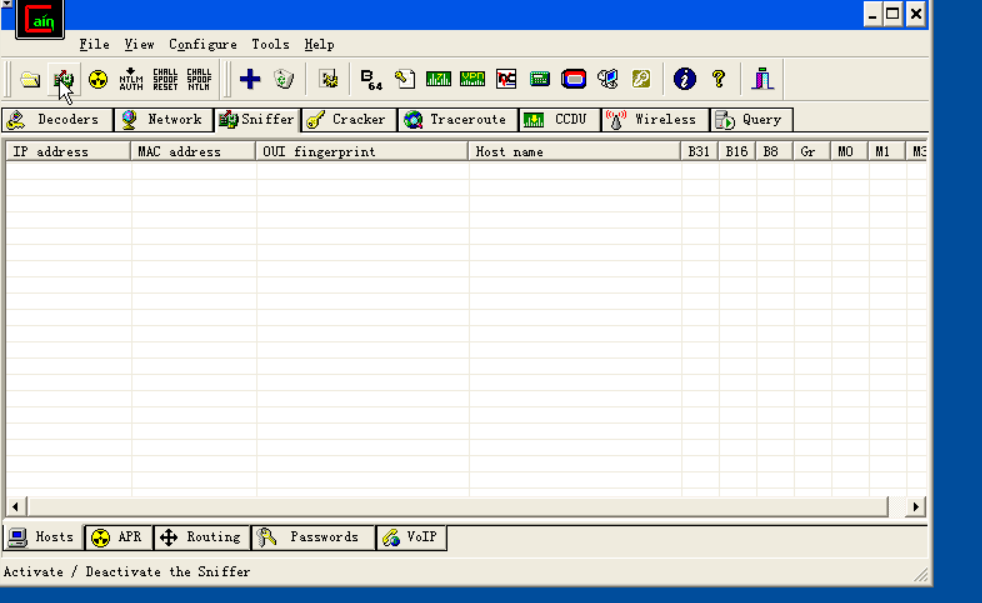Click the CHALL SPOOF RESET toolbar icon

(x=165, y=80)
